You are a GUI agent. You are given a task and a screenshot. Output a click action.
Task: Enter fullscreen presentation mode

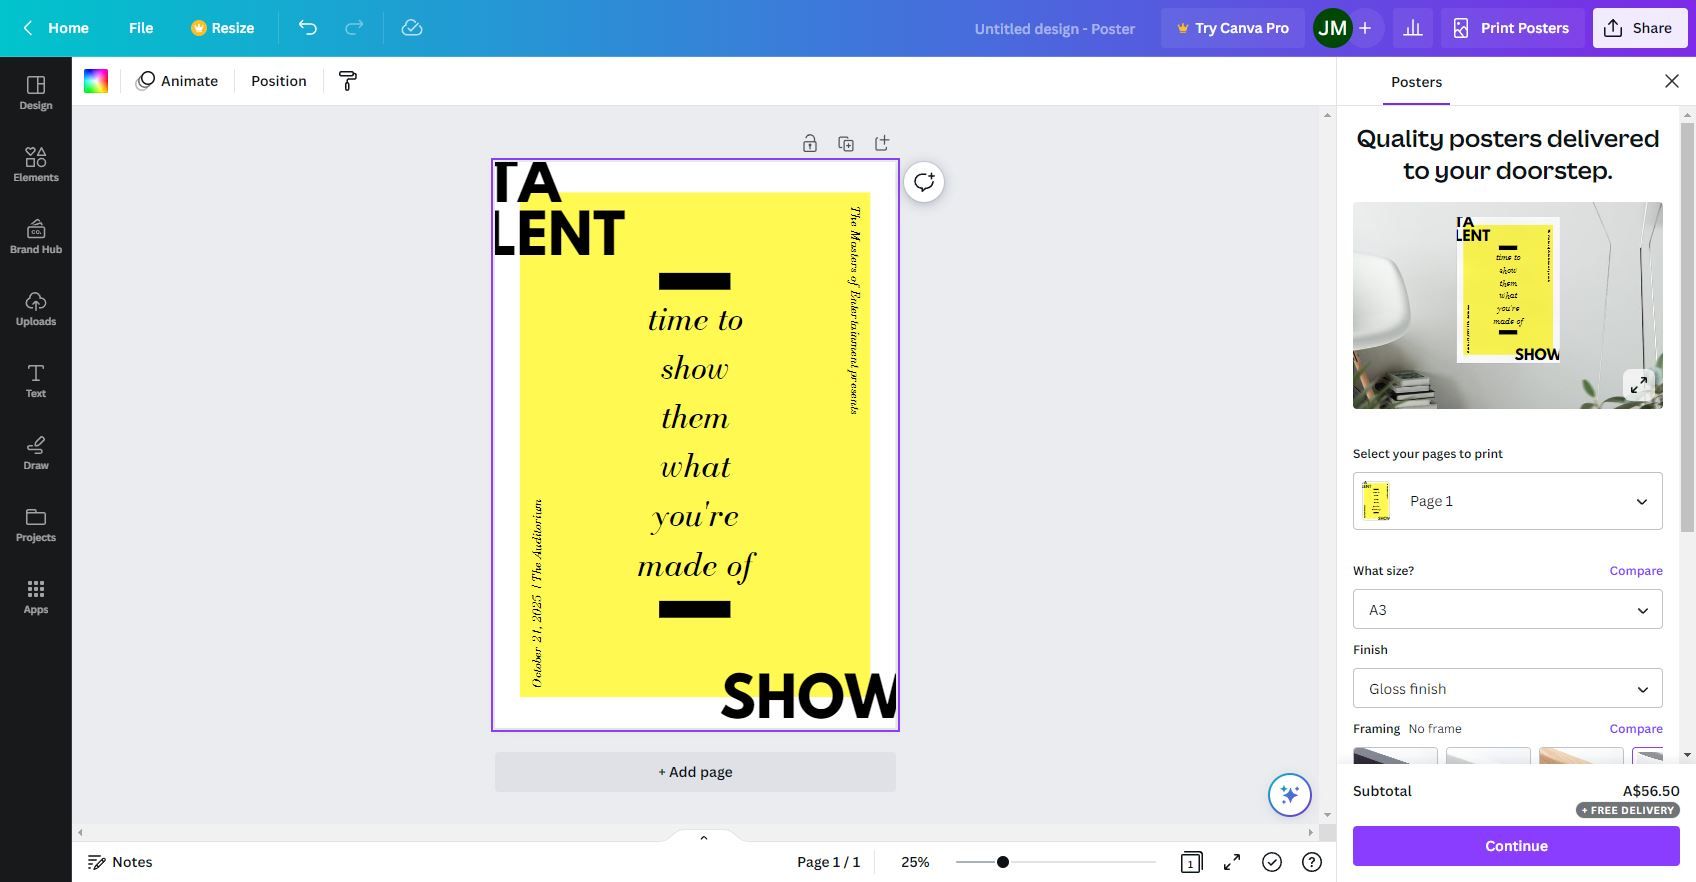[1232, 862]
